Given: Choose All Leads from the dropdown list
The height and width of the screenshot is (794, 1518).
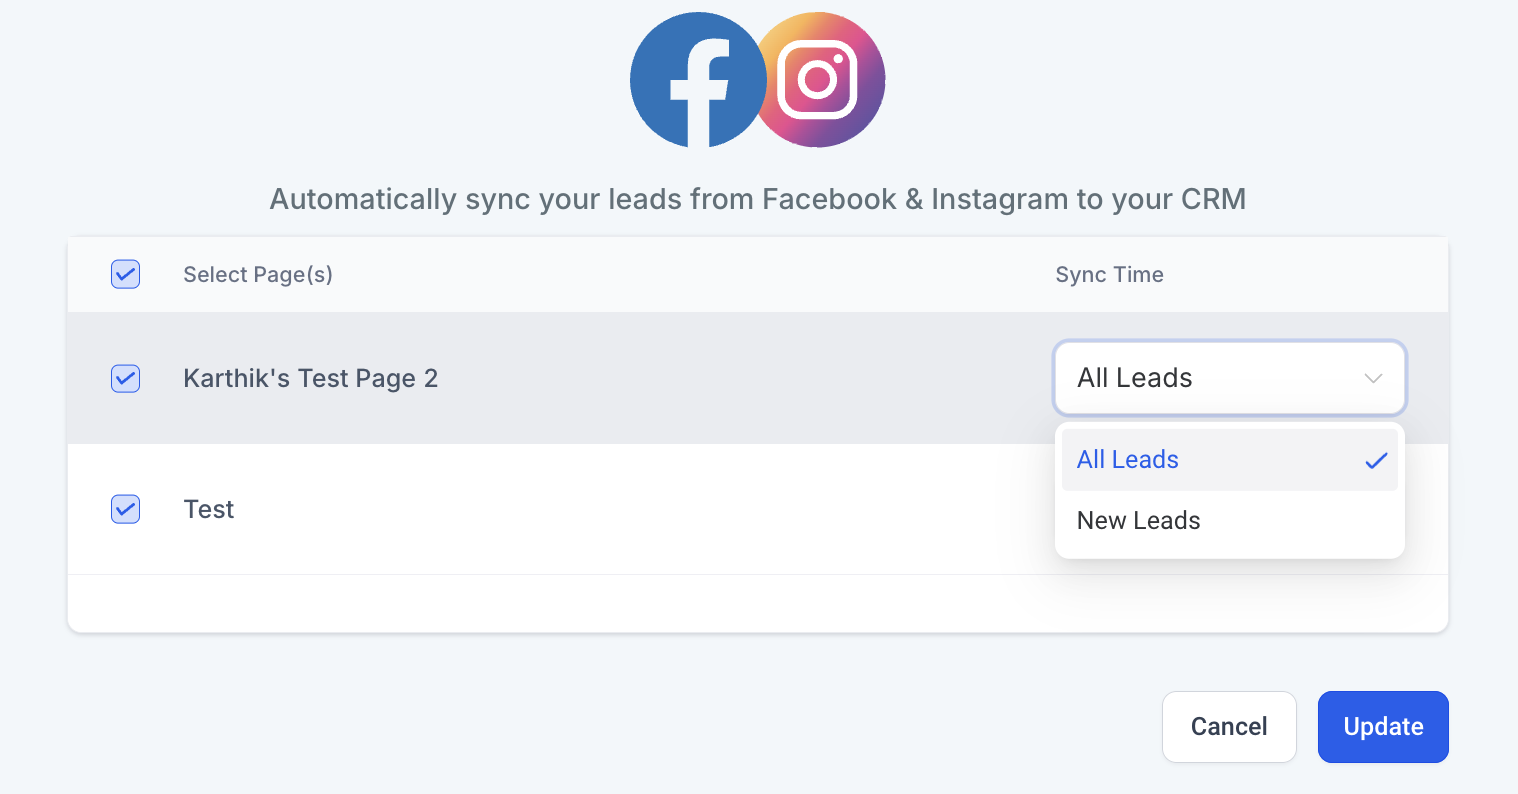Looking at the screenshot, I should pos(1229,460).
